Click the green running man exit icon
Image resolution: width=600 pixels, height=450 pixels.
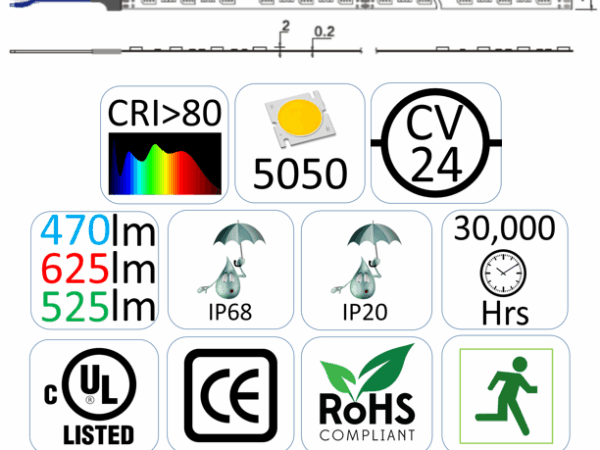point(503,394)
